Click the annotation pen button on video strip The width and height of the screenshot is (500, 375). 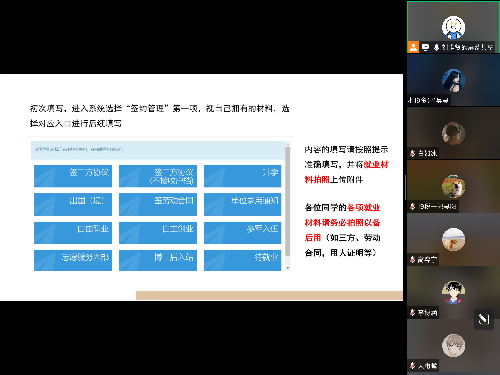484,319
